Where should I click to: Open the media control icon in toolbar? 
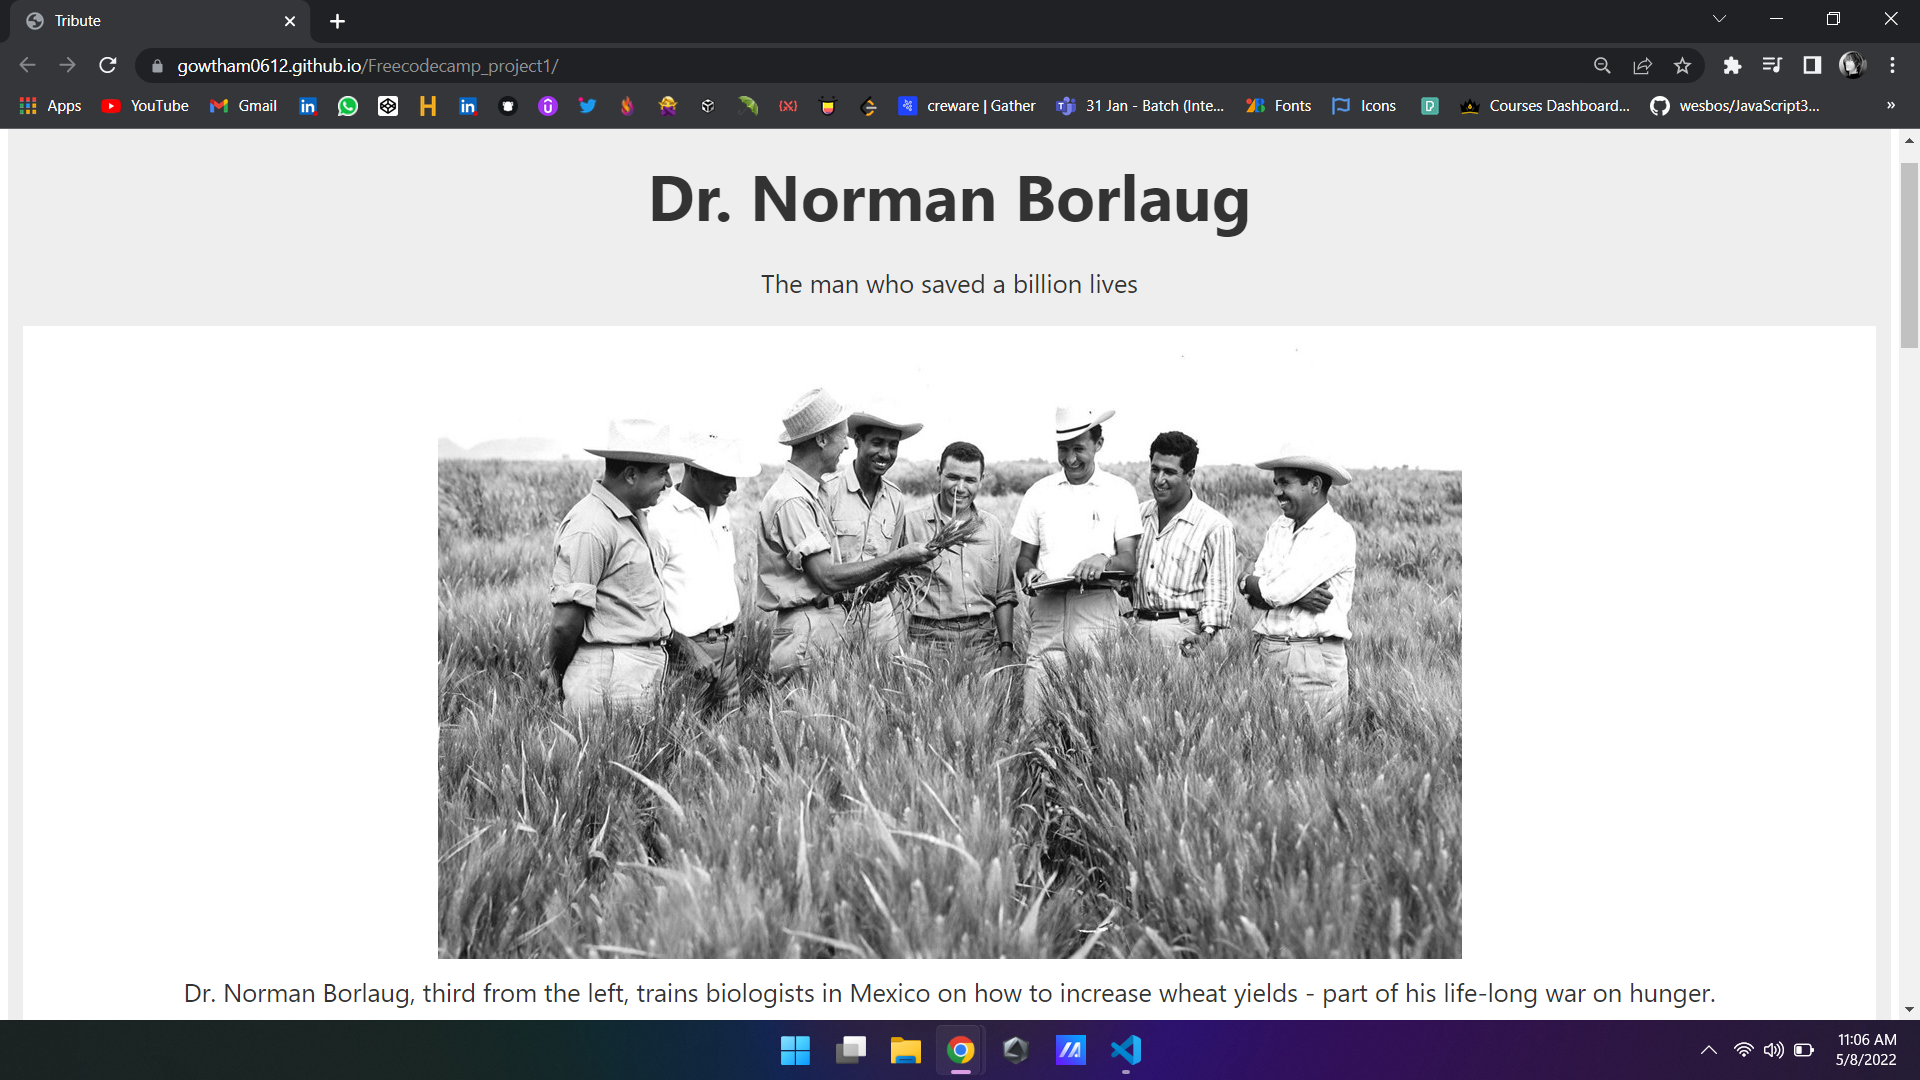[x=1772, y=66]
